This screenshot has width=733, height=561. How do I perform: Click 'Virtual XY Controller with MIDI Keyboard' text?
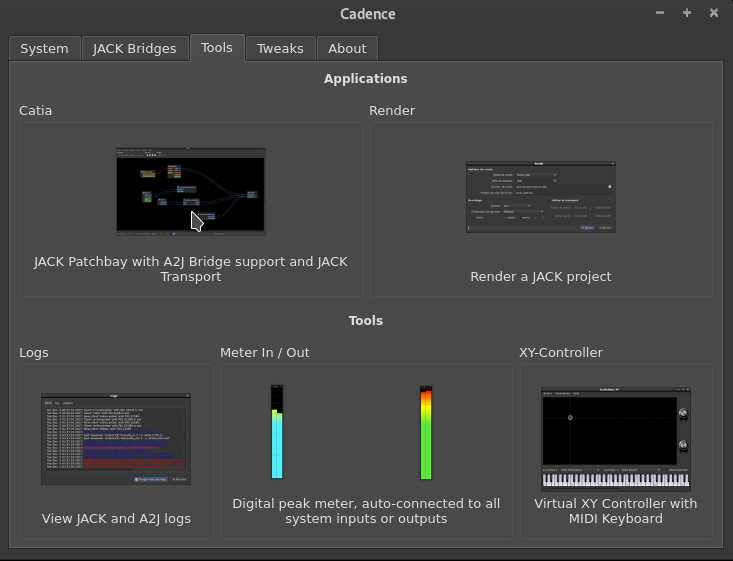616,511
